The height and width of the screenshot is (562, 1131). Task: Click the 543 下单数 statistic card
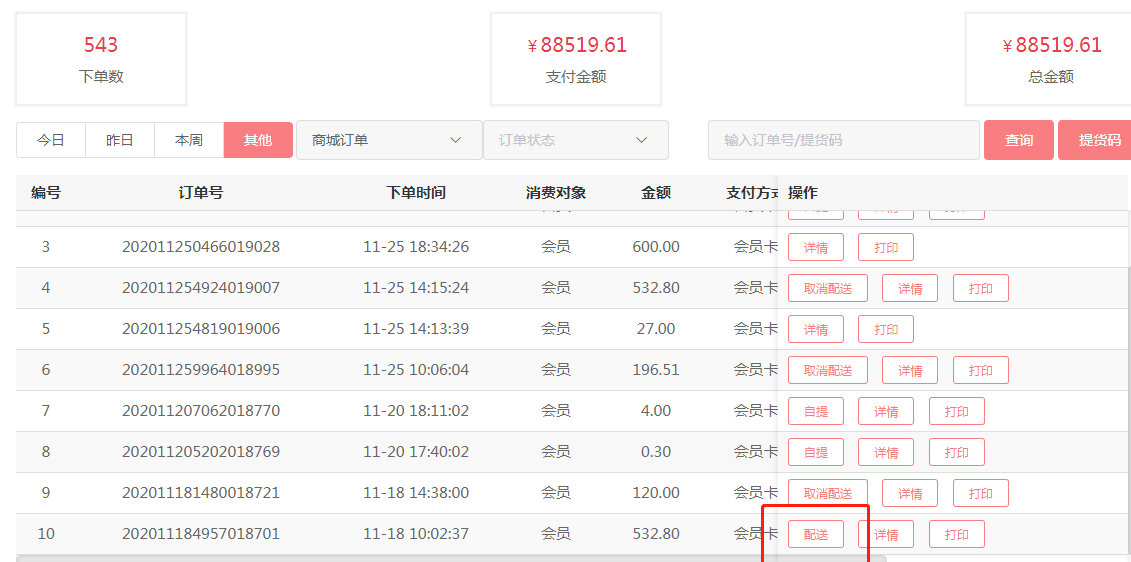[x=101, y=59]
